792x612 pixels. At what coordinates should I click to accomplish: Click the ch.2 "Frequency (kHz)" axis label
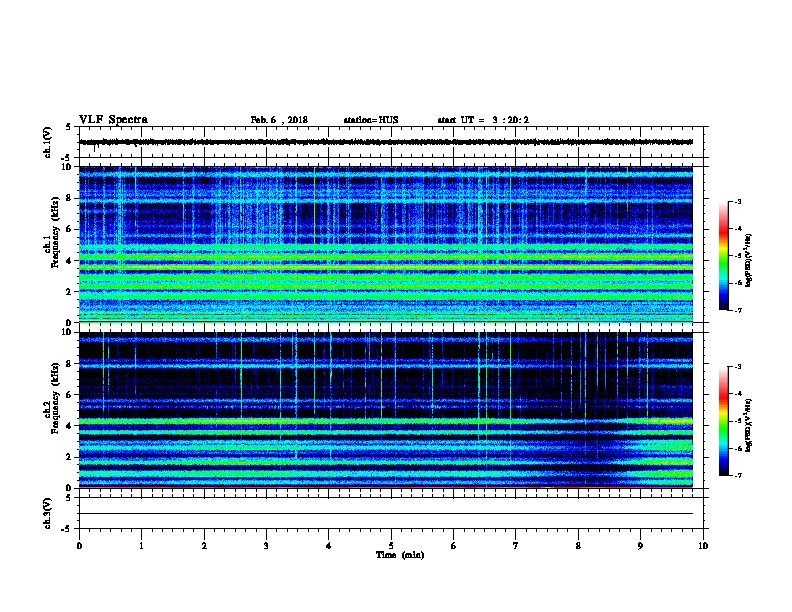click(x=55, y=397)
